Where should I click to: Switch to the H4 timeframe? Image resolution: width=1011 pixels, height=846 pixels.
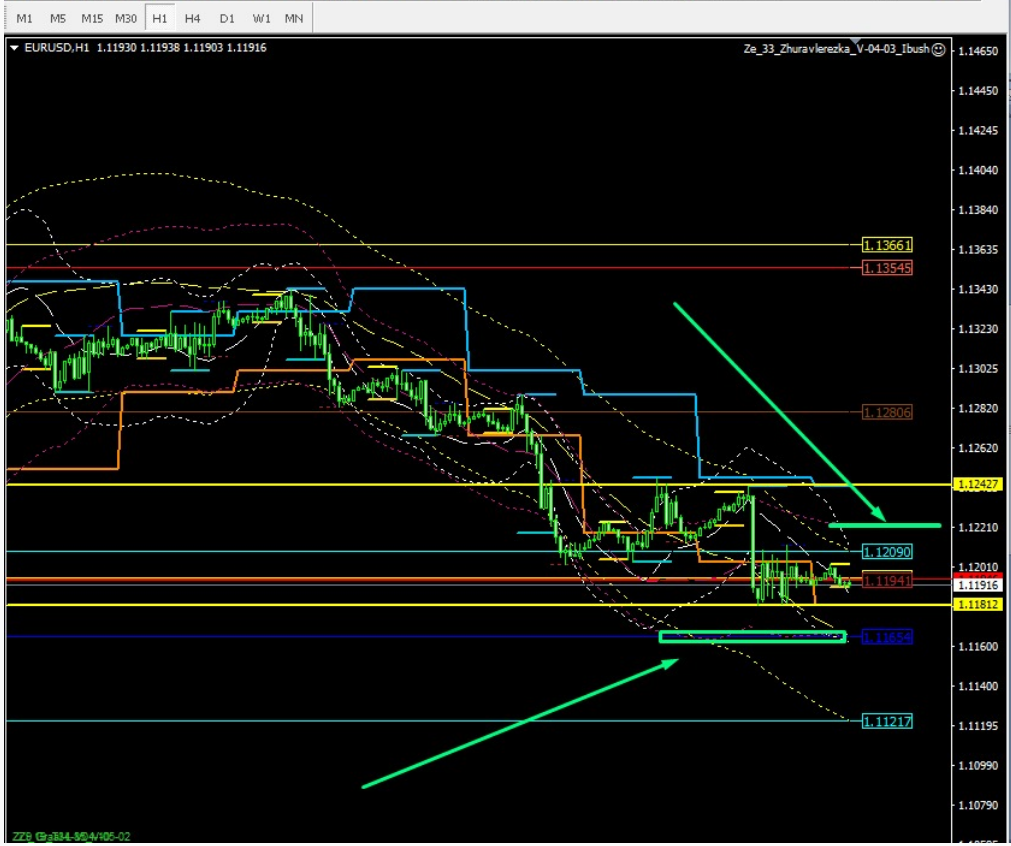(x=192, y=18)
